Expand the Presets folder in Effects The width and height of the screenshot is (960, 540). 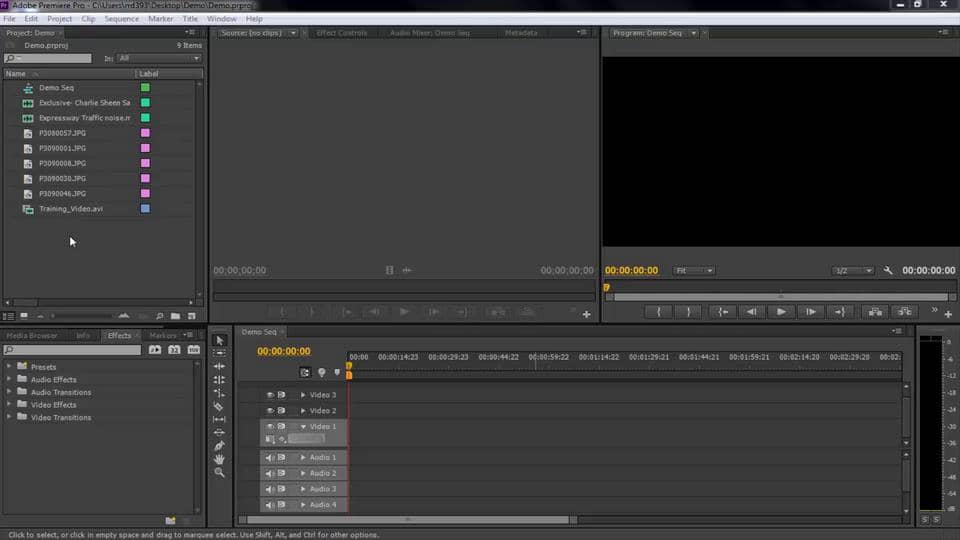[9, 366]
